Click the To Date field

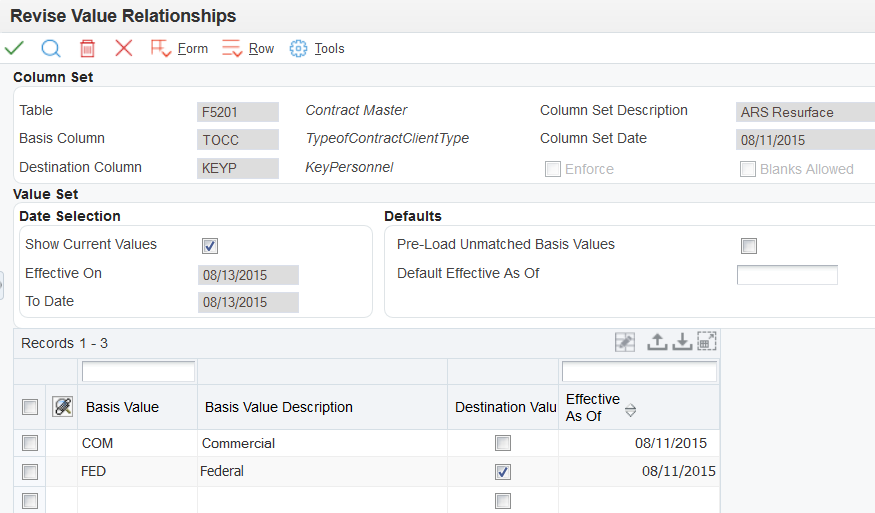(248, 302)
